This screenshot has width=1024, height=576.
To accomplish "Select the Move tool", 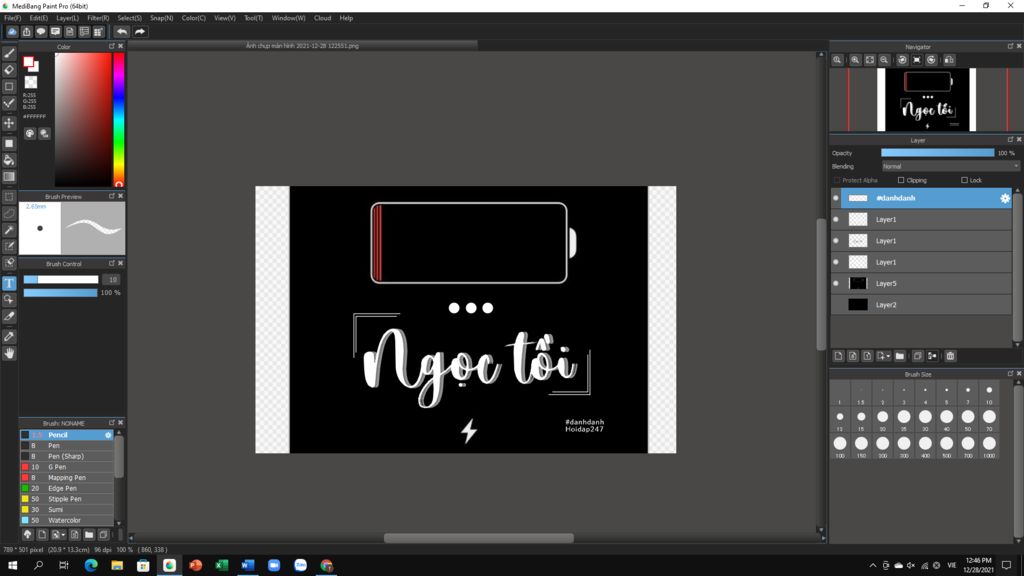I will point(9,123).
